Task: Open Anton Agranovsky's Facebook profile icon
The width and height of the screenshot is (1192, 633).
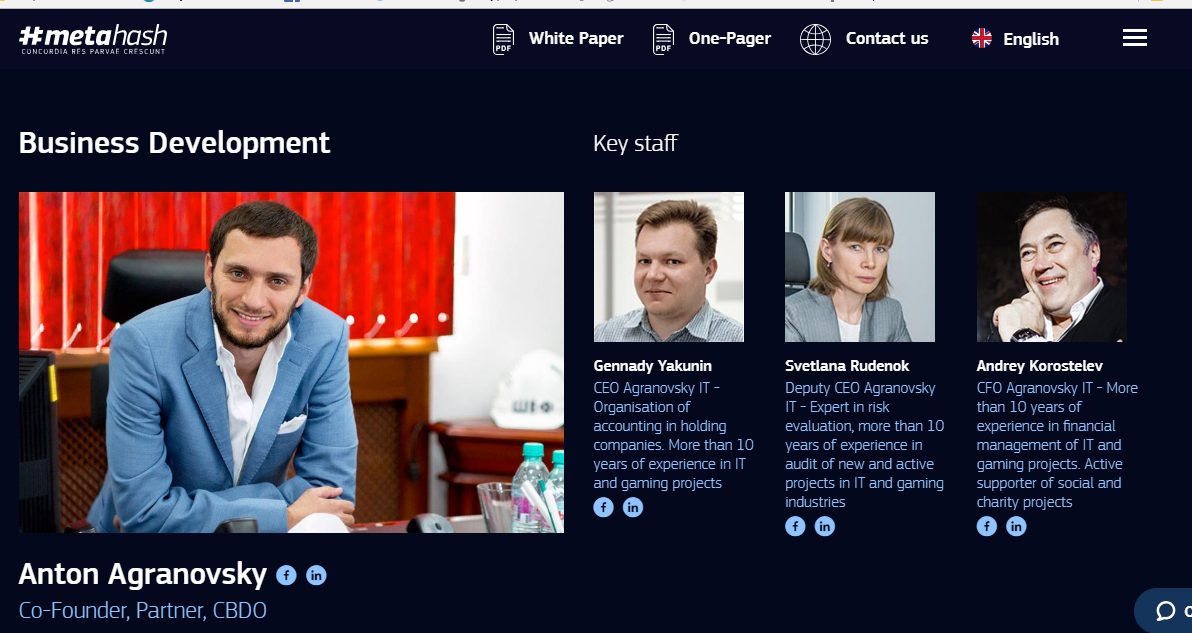Action: pos(286,575)
